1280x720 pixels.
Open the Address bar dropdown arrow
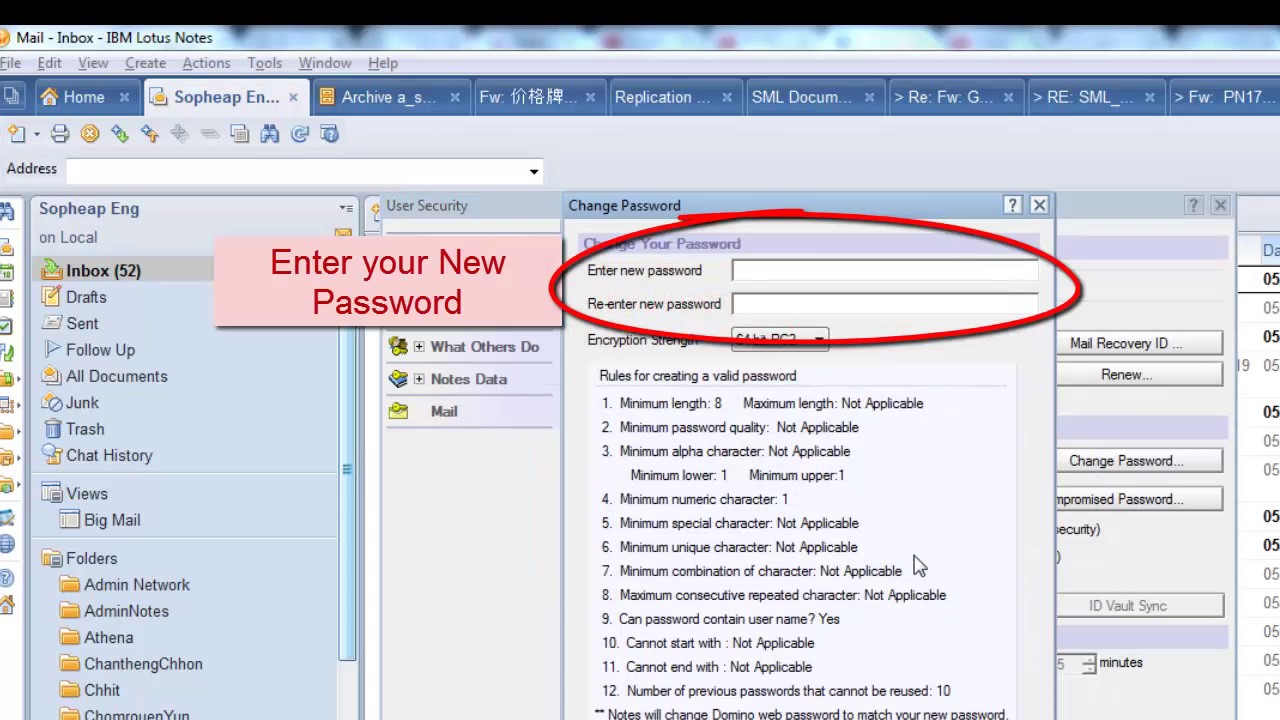tap(534, 172)
